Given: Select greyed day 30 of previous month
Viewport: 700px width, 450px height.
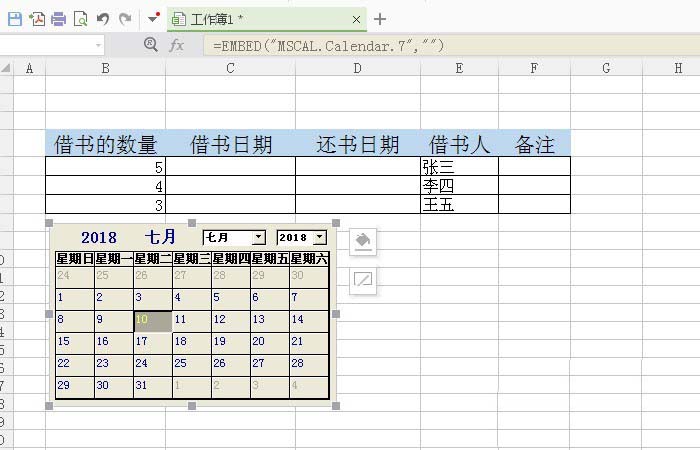Looking at the screenshot, I should click(x=308, y=277).
